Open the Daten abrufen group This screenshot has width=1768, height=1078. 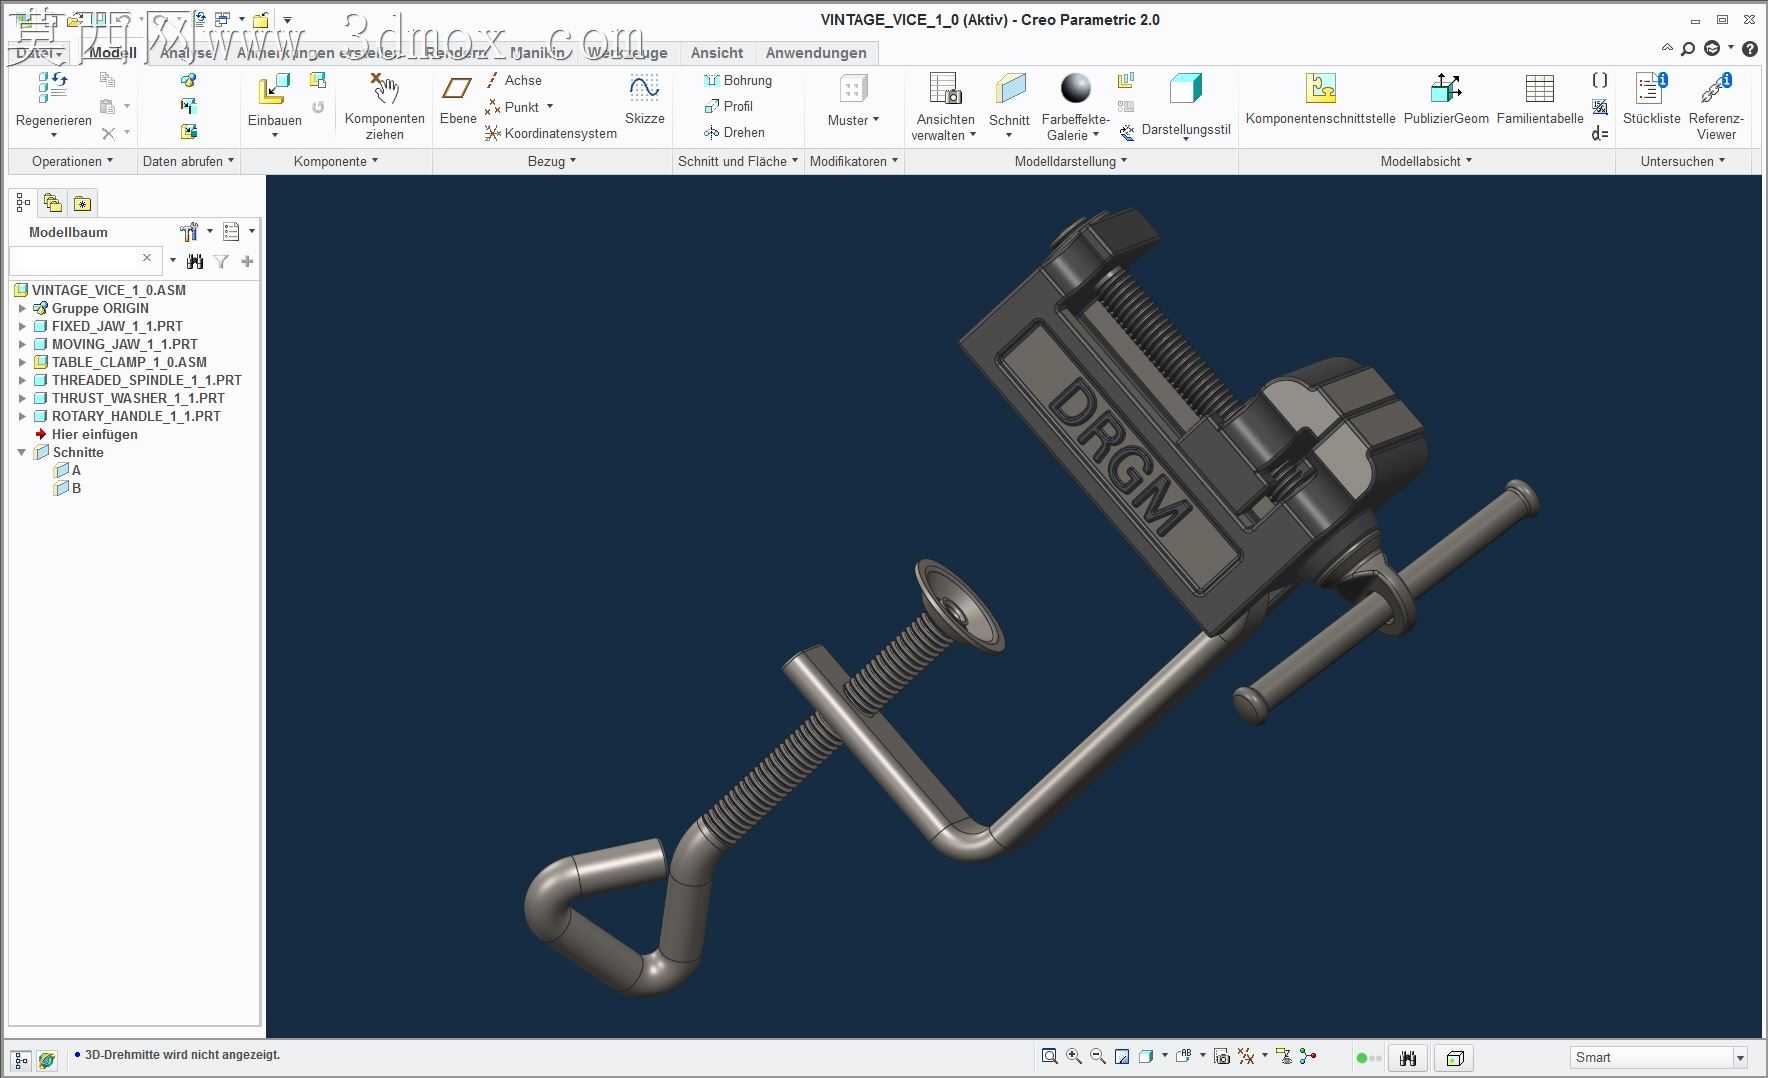188,161
